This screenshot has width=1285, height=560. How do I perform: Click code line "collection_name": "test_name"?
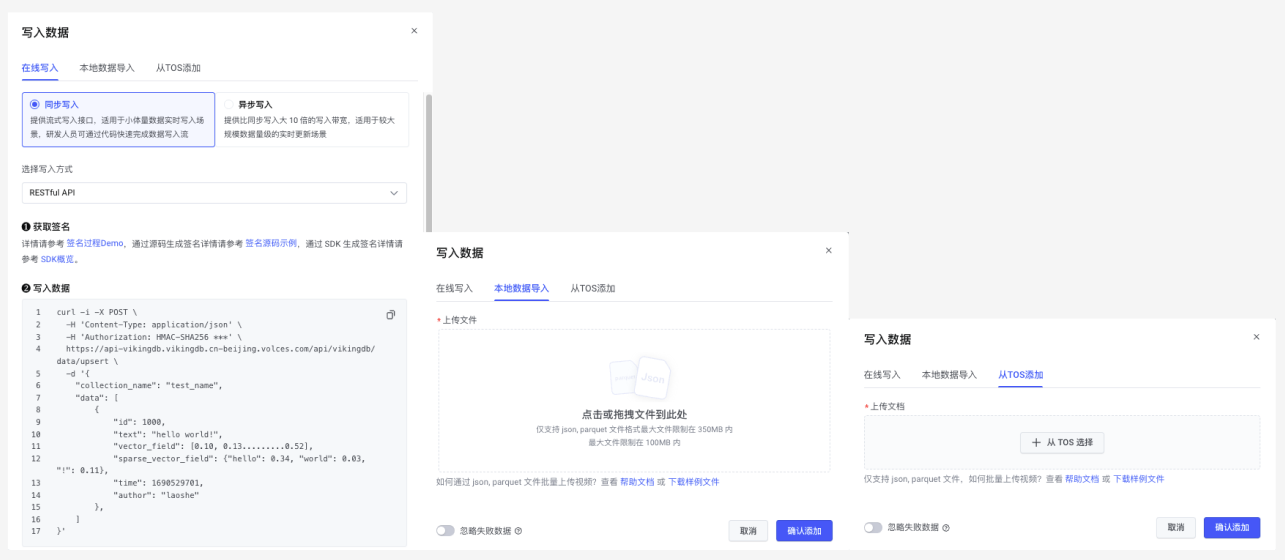click(x=148, y=385)
